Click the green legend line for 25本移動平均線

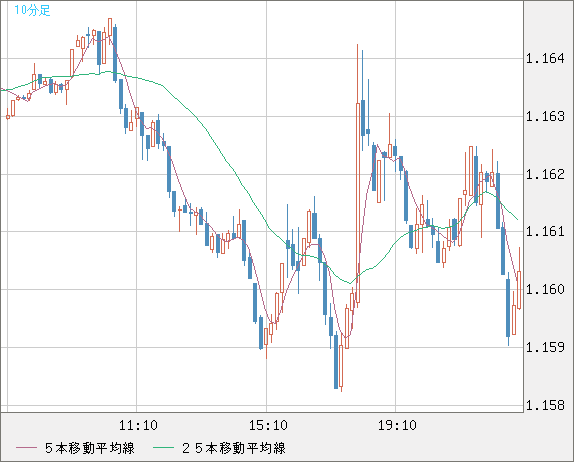click(163, 448)
